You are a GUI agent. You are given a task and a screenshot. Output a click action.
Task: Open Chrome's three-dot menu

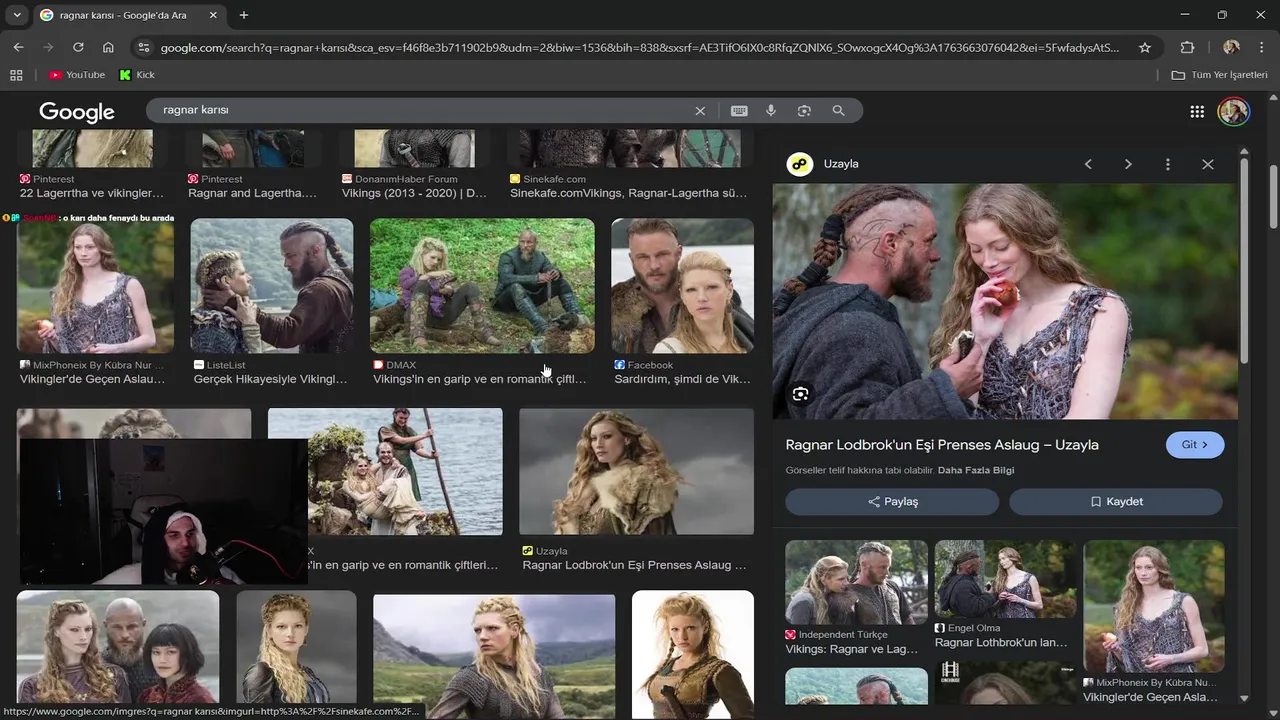1262,47
